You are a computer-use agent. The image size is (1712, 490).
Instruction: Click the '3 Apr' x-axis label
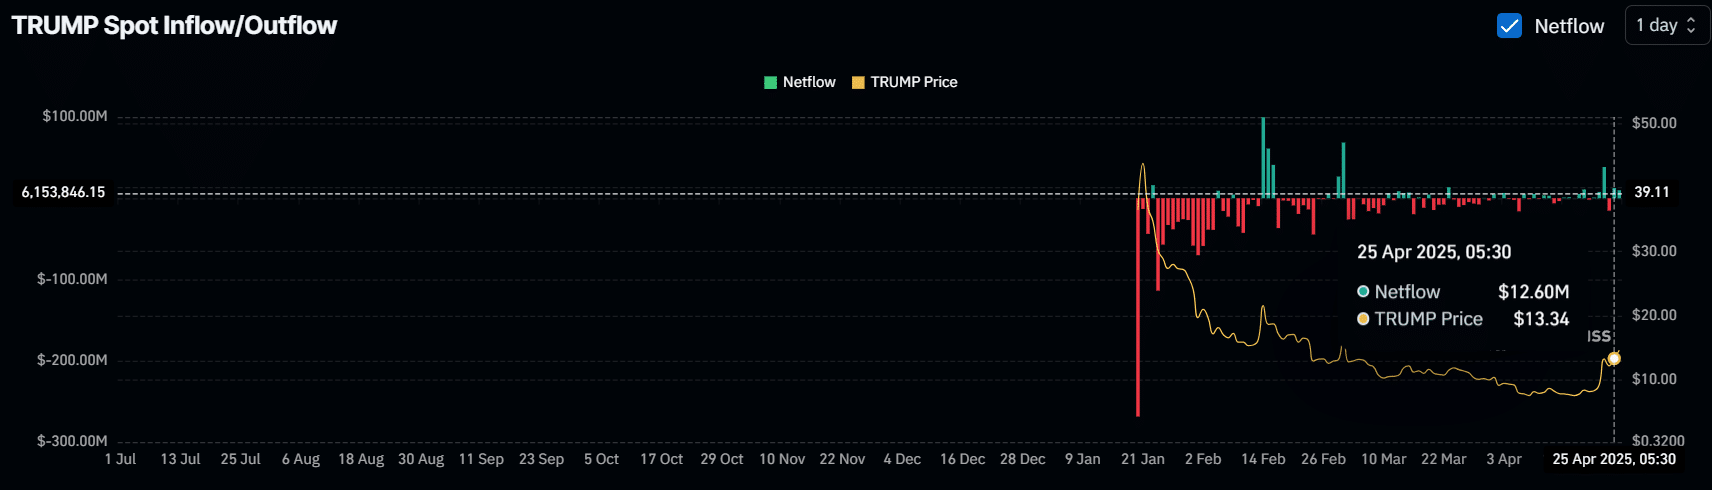click(1504, 459)
